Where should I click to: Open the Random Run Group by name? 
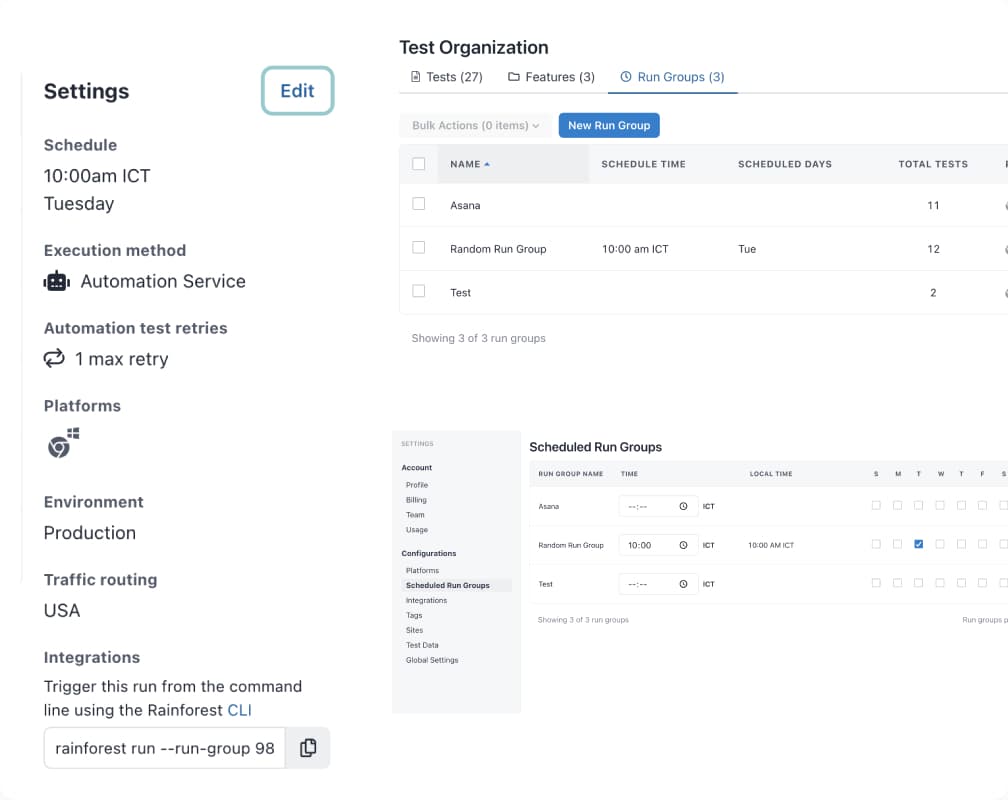click(x=498, y=249)
